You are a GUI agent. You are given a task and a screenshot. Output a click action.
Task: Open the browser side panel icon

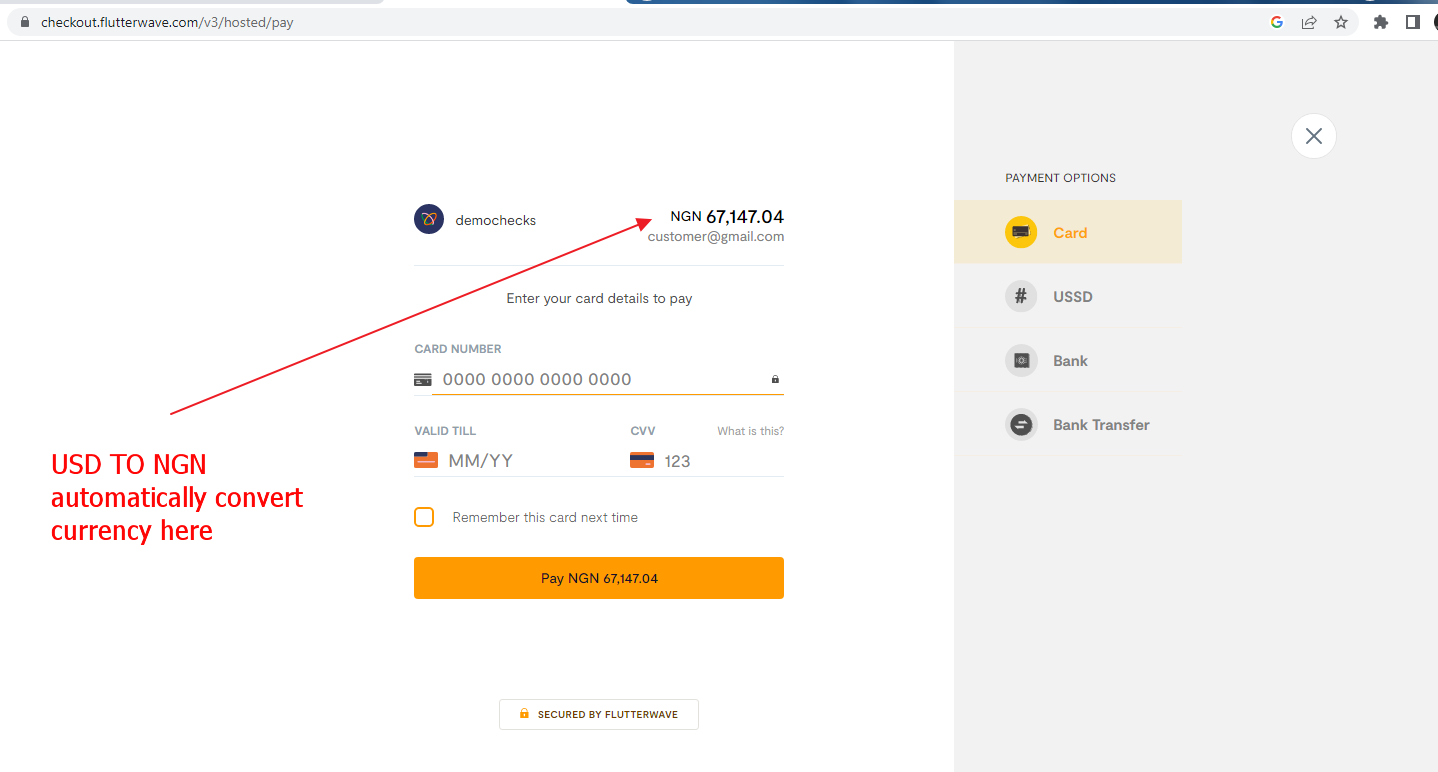(x=1413, y=22)
